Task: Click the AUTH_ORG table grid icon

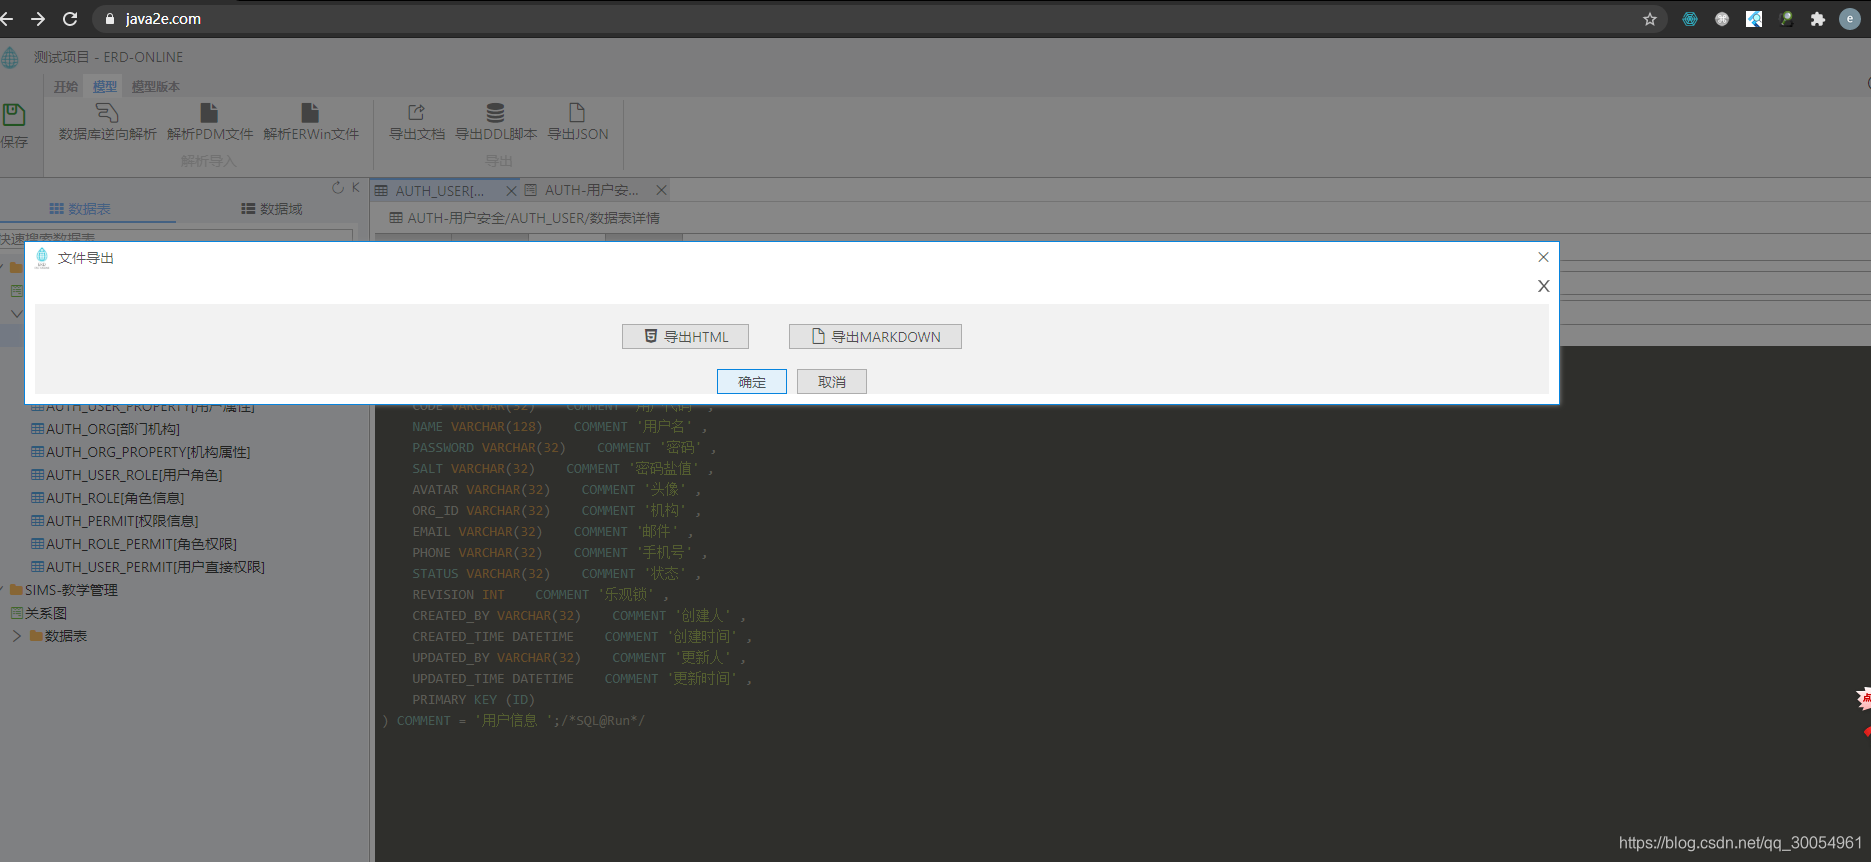Action: [37, 429]
